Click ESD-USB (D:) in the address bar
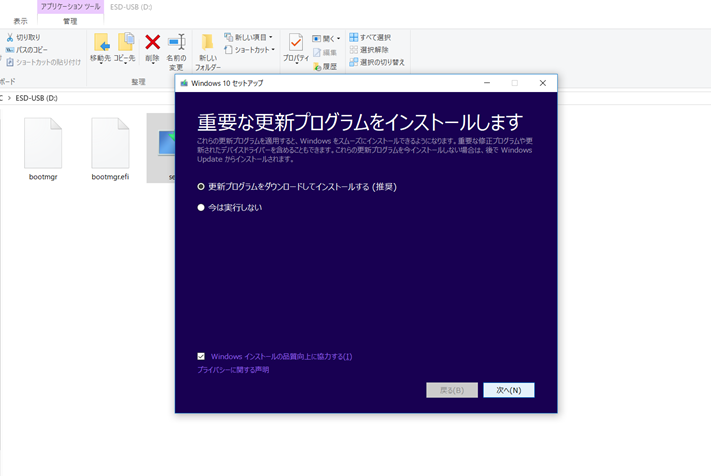 (x=36, y=98)
